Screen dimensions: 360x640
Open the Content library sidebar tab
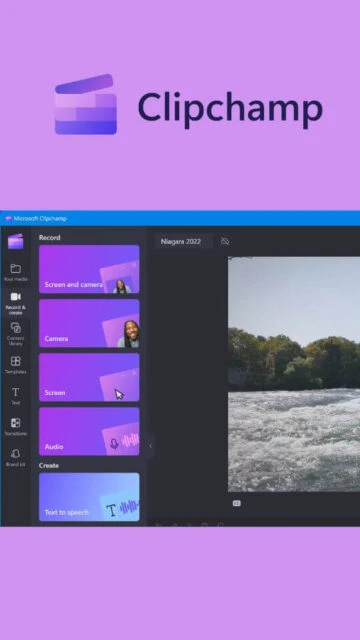point(16,334)
